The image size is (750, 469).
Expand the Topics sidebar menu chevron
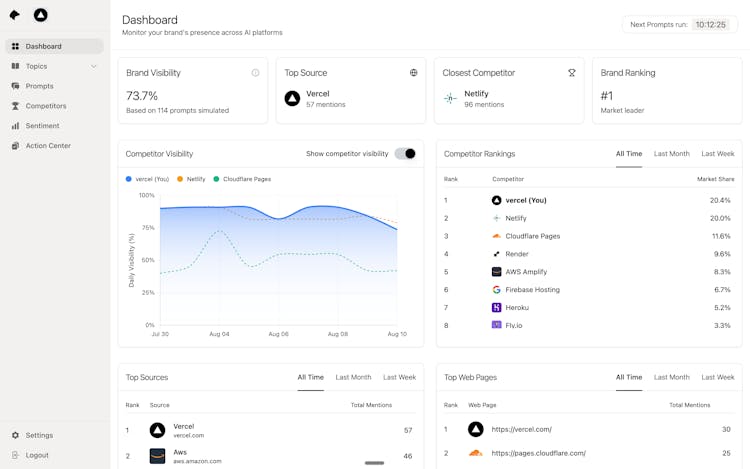(94, 66)
